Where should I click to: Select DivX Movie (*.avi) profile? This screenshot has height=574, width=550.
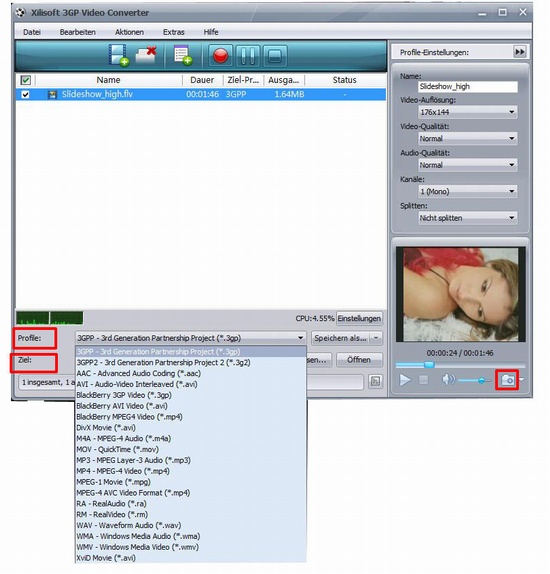[190, 428]
